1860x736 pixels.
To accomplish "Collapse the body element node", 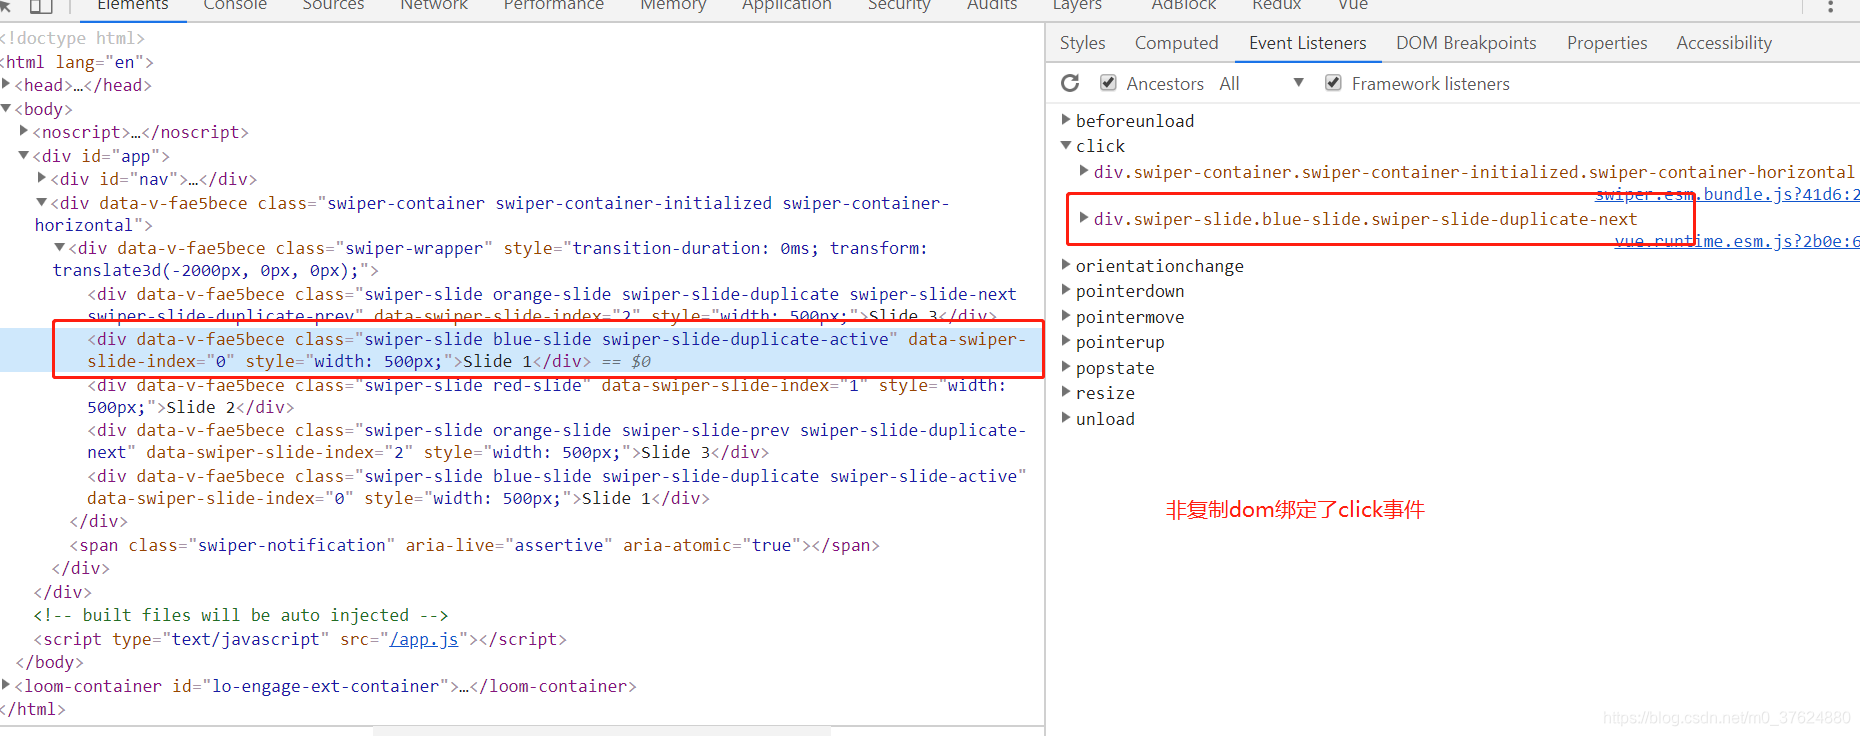I will (x=6, y=108).
